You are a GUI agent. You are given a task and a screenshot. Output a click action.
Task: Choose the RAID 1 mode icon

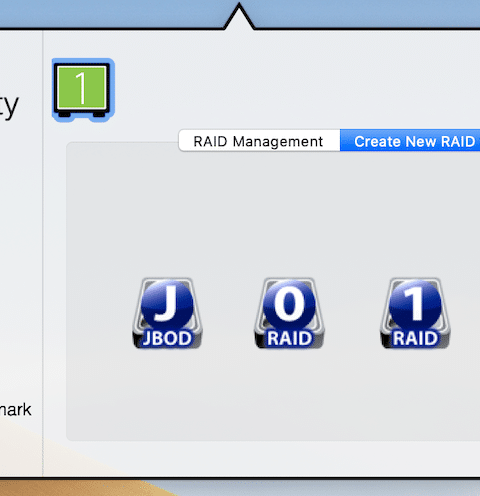pos(415,313)
